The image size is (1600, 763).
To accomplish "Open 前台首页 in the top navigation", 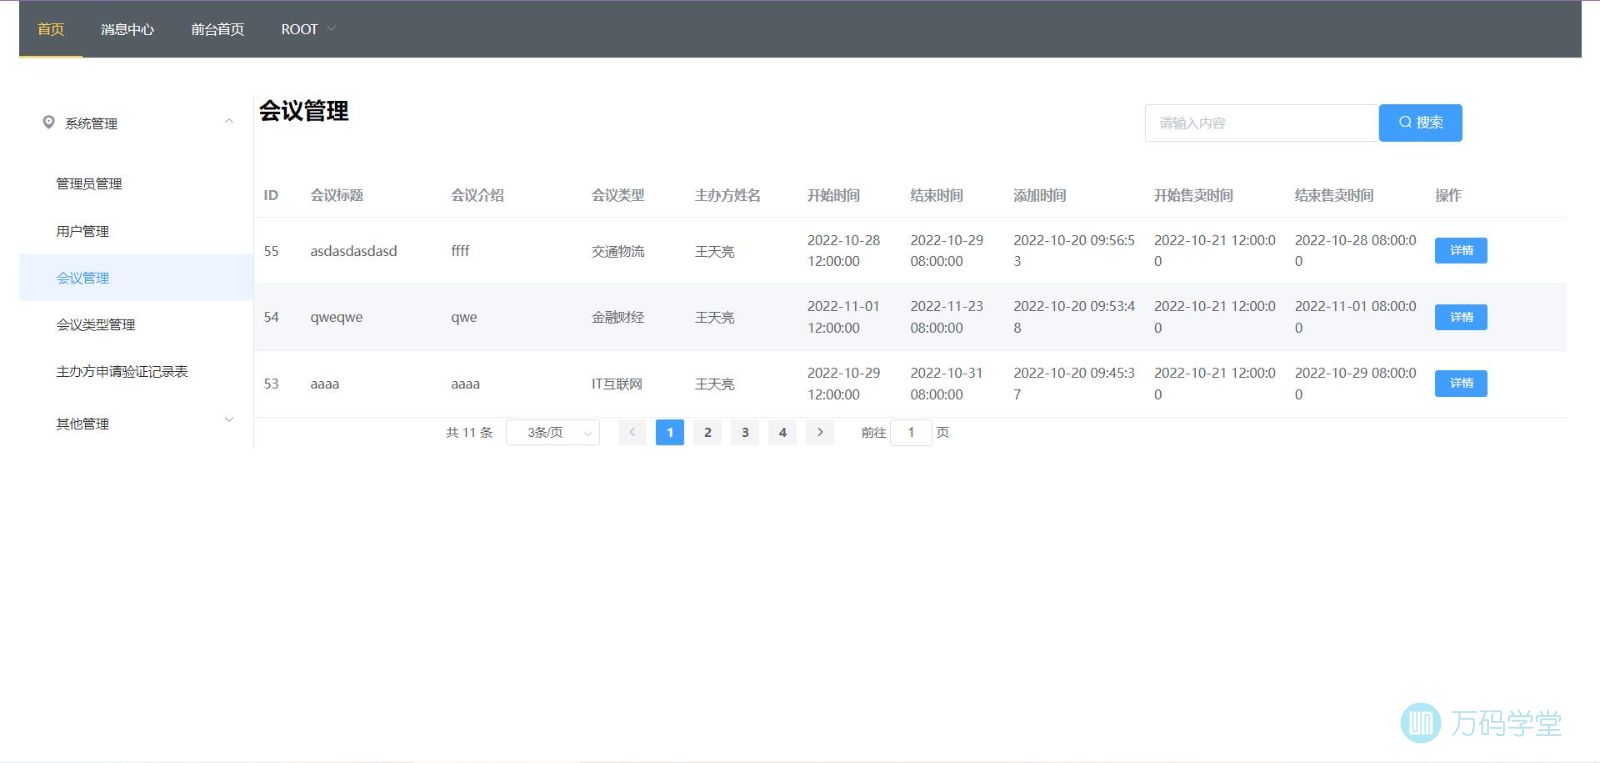I will (x=217, y=29).
